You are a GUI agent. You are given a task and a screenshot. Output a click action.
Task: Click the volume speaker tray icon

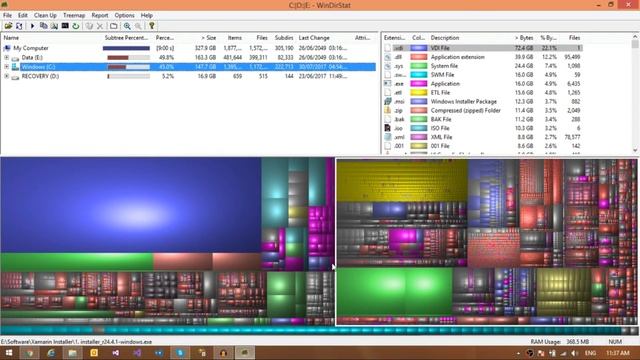point(574,353)
